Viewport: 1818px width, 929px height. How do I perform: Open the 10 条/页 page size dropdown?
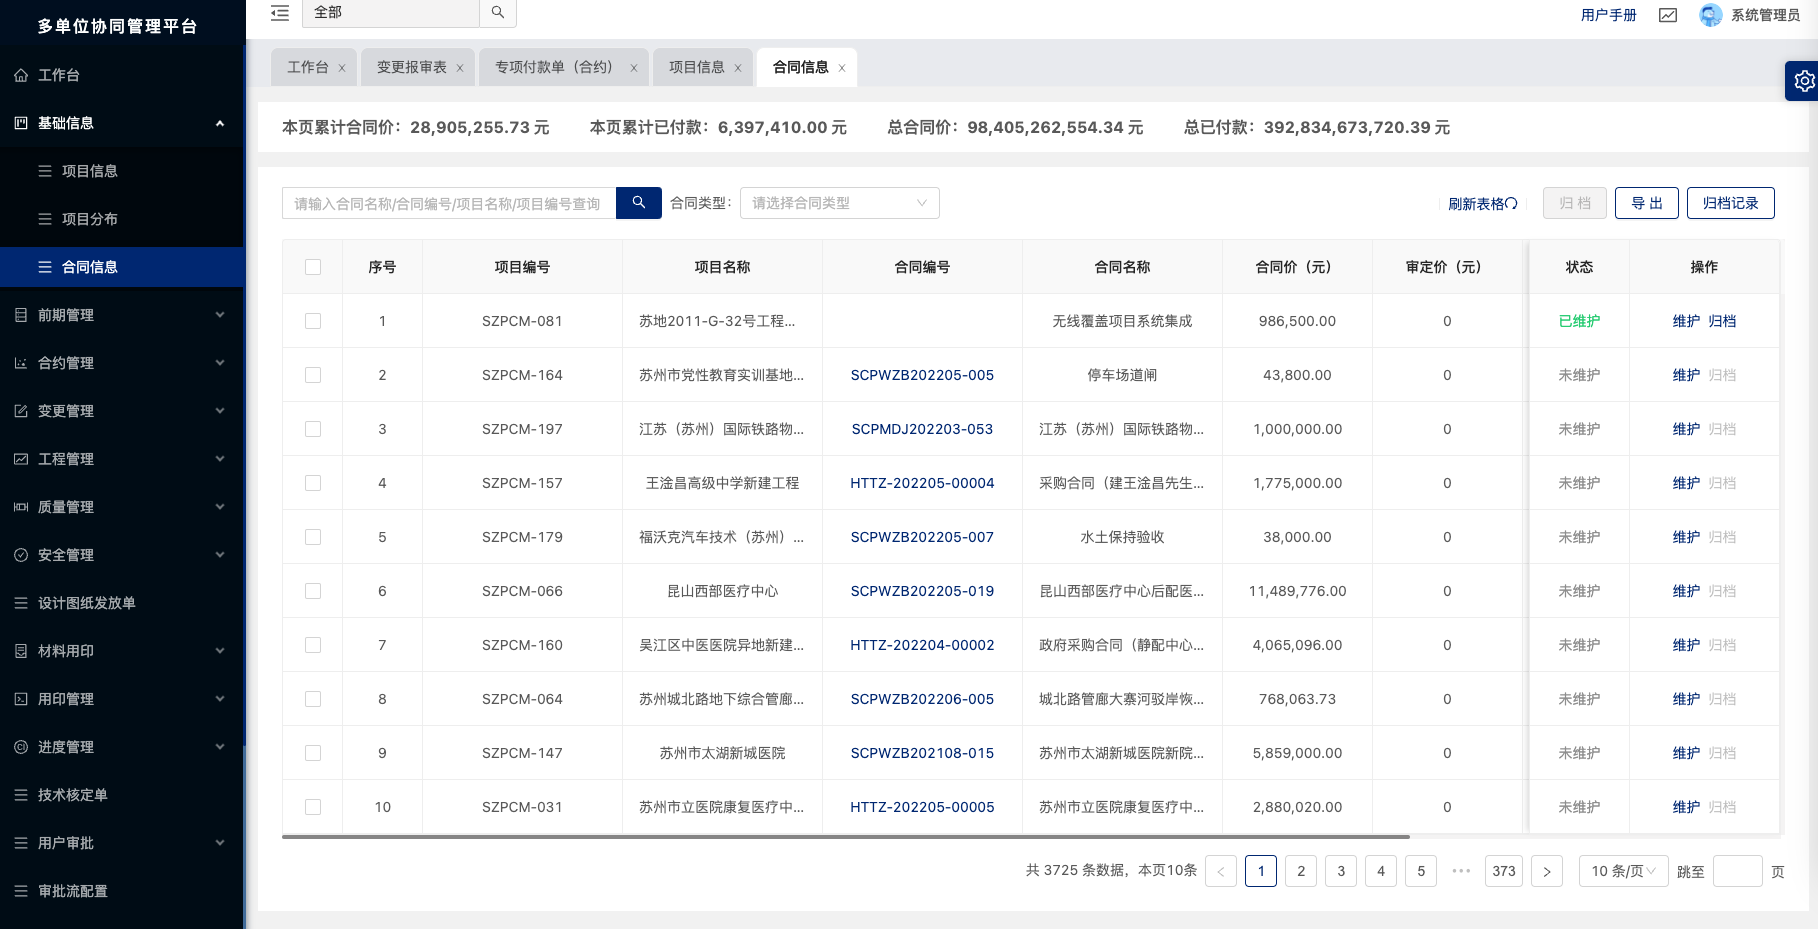(x=1623, y=871)
